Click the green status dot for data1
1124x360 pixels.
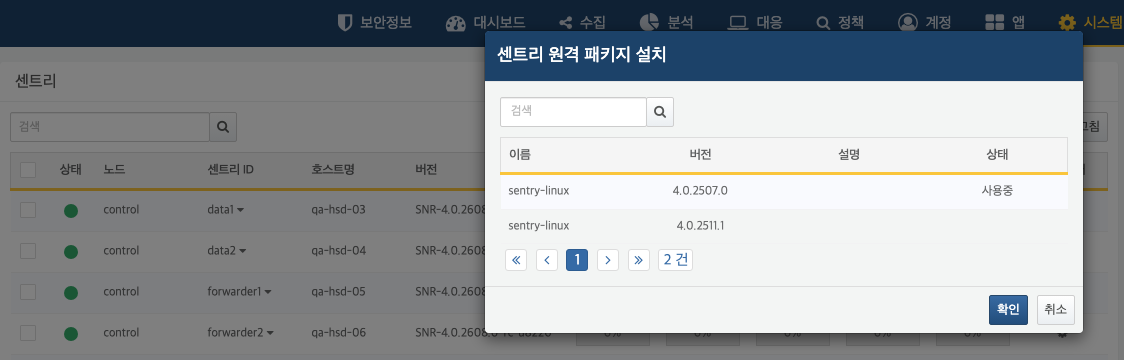(x=70, y=211)
